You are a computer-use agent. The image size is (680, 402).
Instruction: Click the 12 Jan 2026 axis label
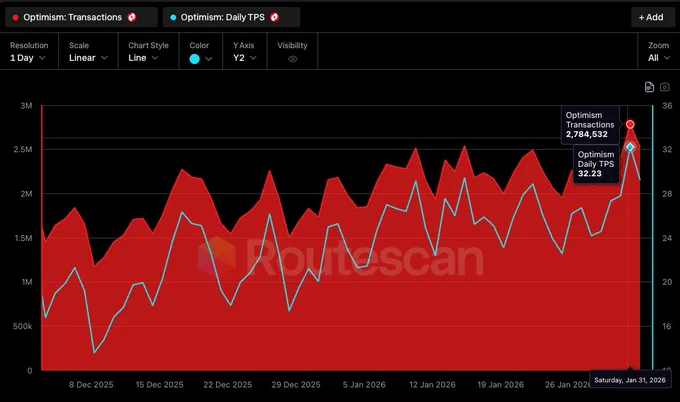coord(432,385)
